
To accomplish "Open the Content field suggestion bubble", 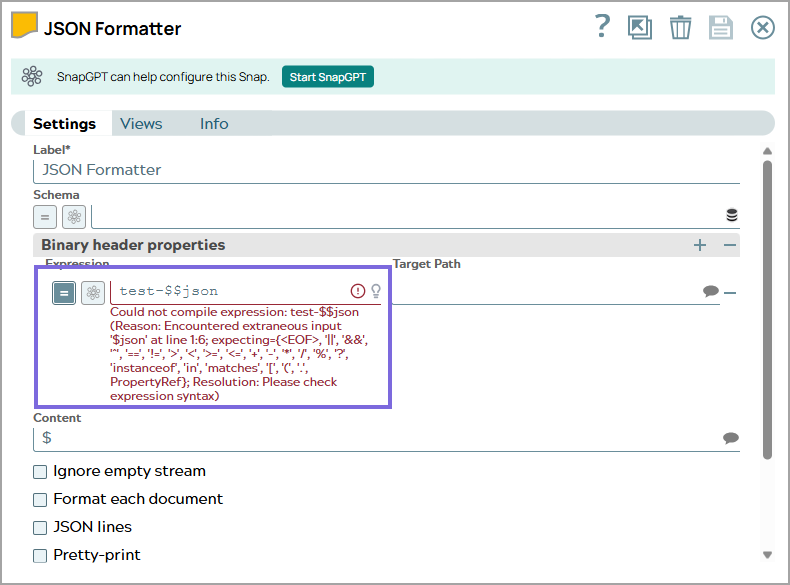I will click(x=731, y=438).
